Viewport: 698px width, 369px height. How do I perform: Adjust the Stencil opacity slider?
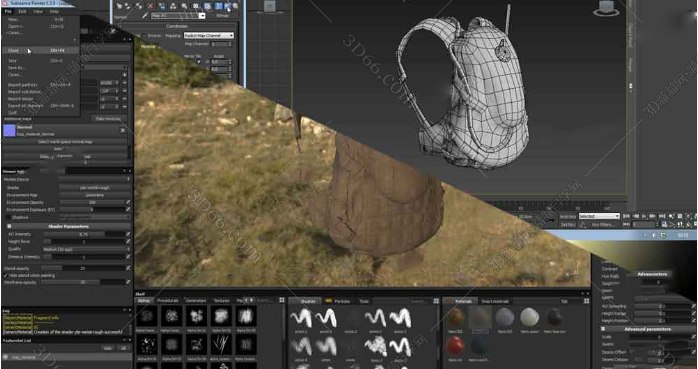point(83,268)
